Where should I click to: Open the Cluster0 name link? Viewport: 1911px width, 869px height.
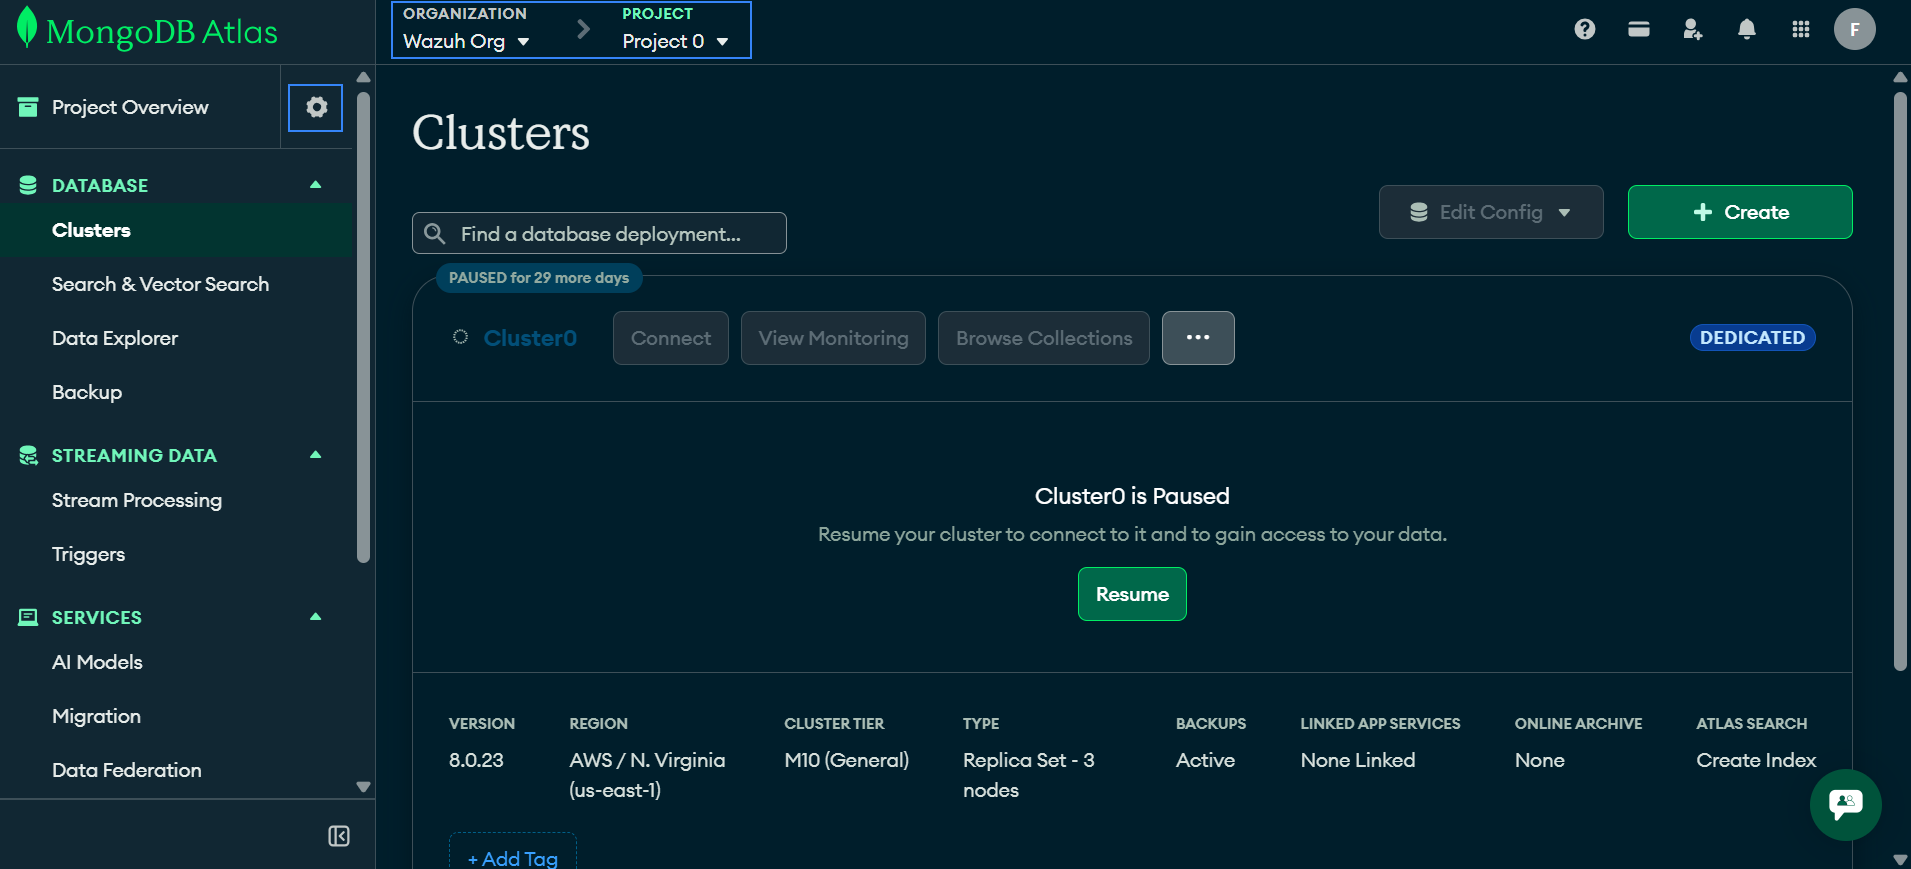point(530,338)
